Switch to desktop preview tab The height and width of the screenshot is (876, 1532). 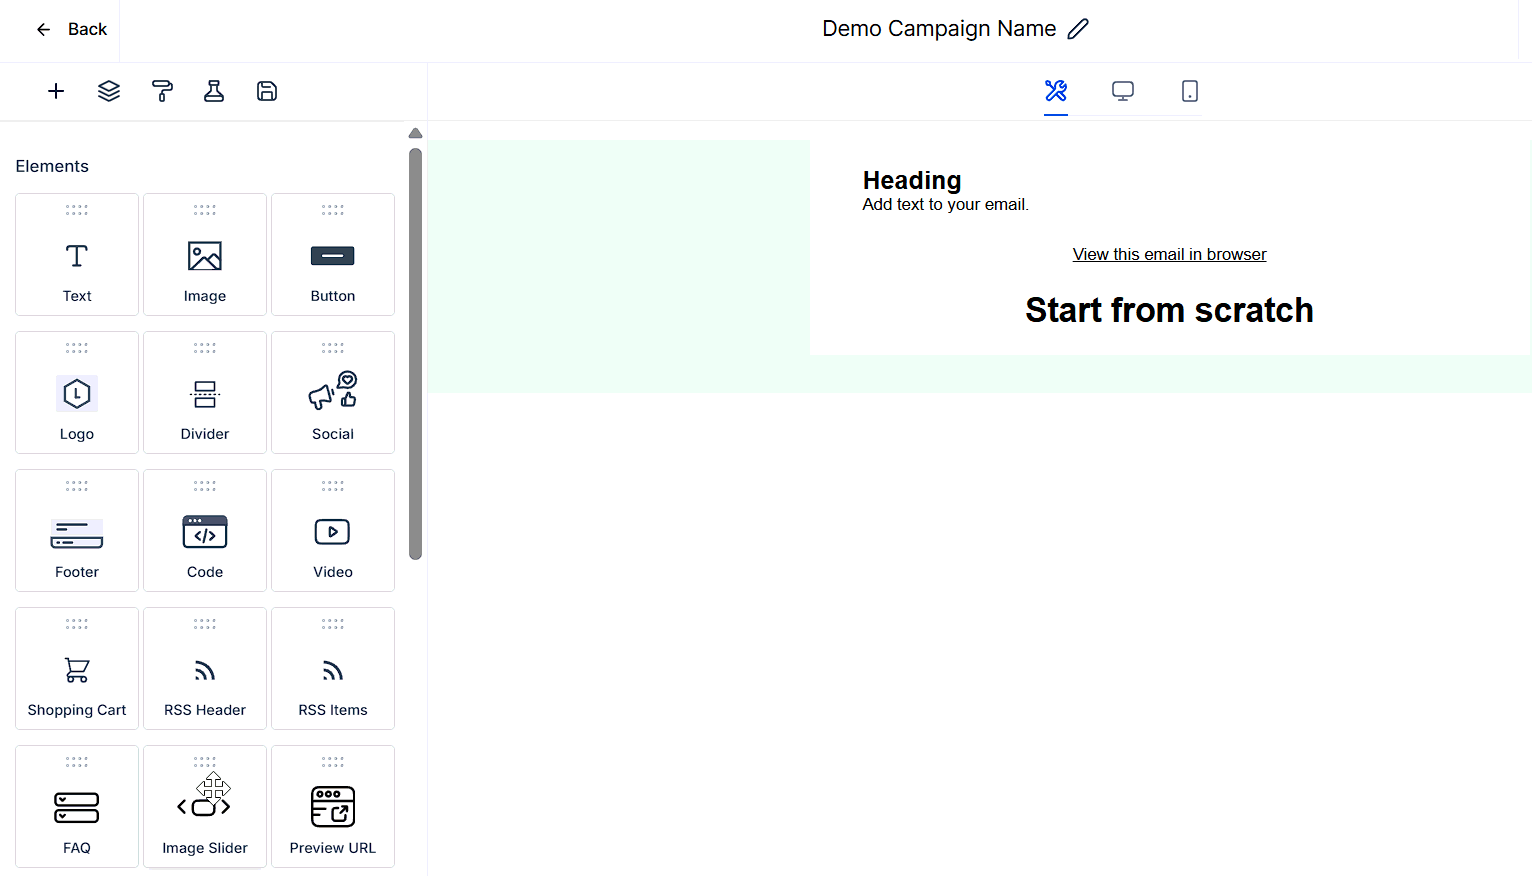tap(1123, 91)
